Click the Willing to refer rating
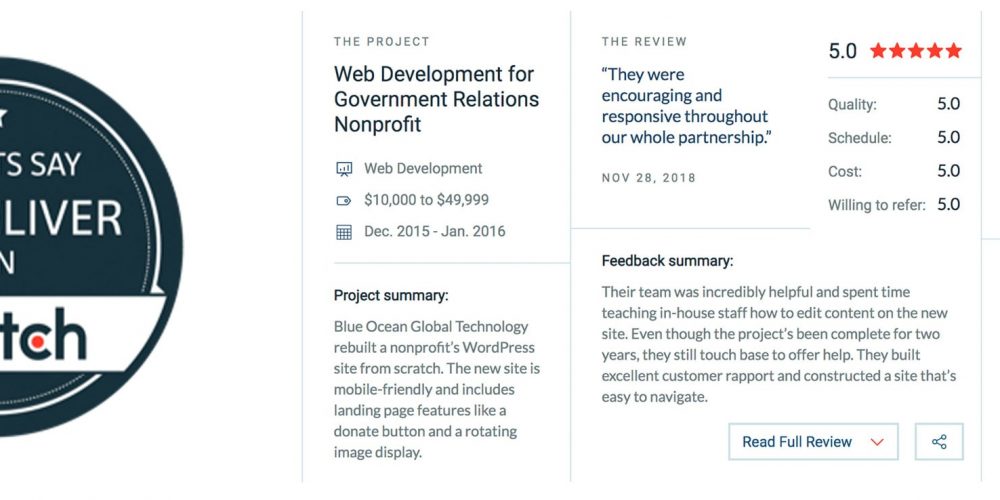 894,205
